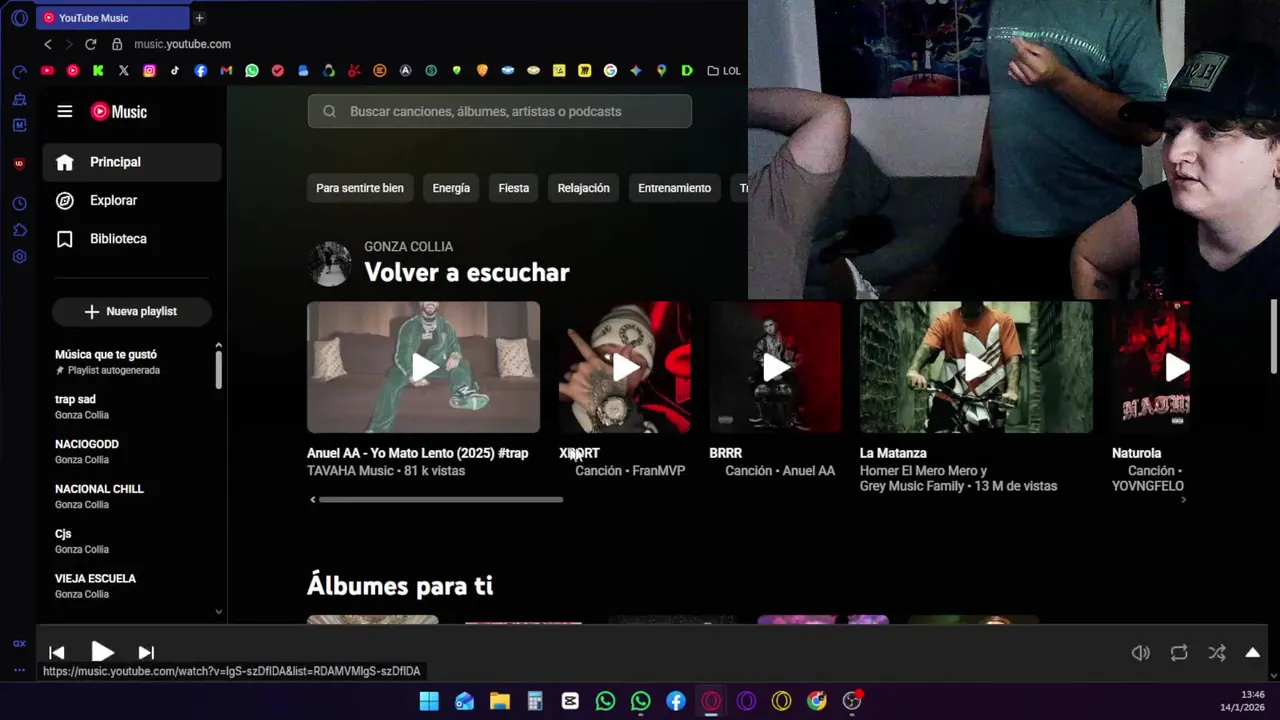Click the YouTube Music logo
This screenshot has width=1280, height=720.
point(119,112)
